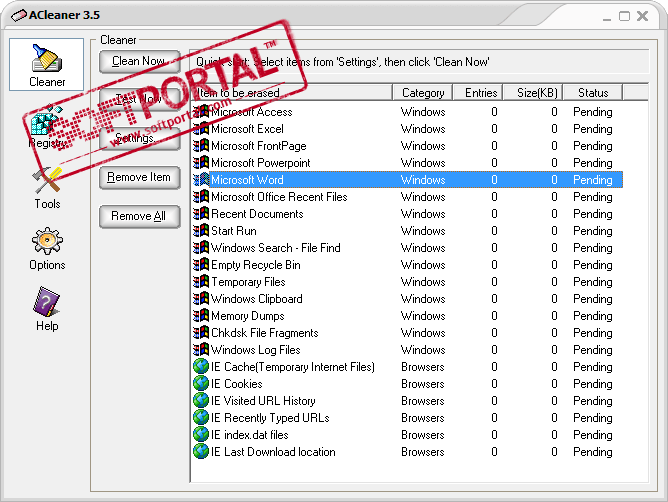Select the Microsoft Powerpoint text label
The width and height of the screenshot is (668, 502).
[x=261, y=163]
